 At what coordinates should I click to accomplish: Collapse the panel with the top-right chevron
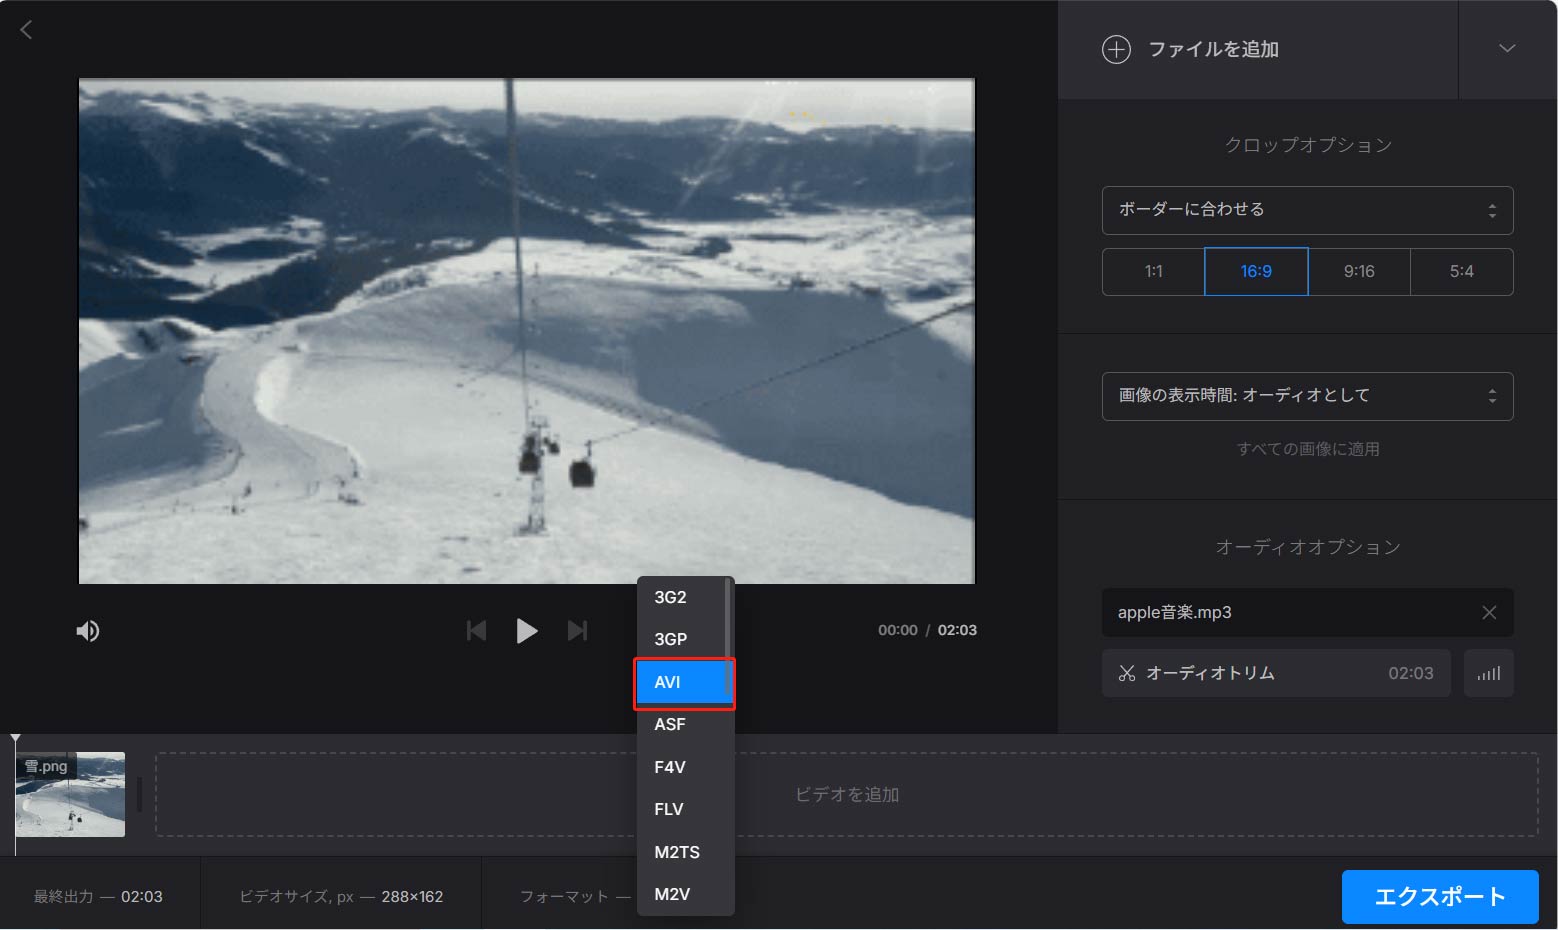click(x=1508, y=48)
